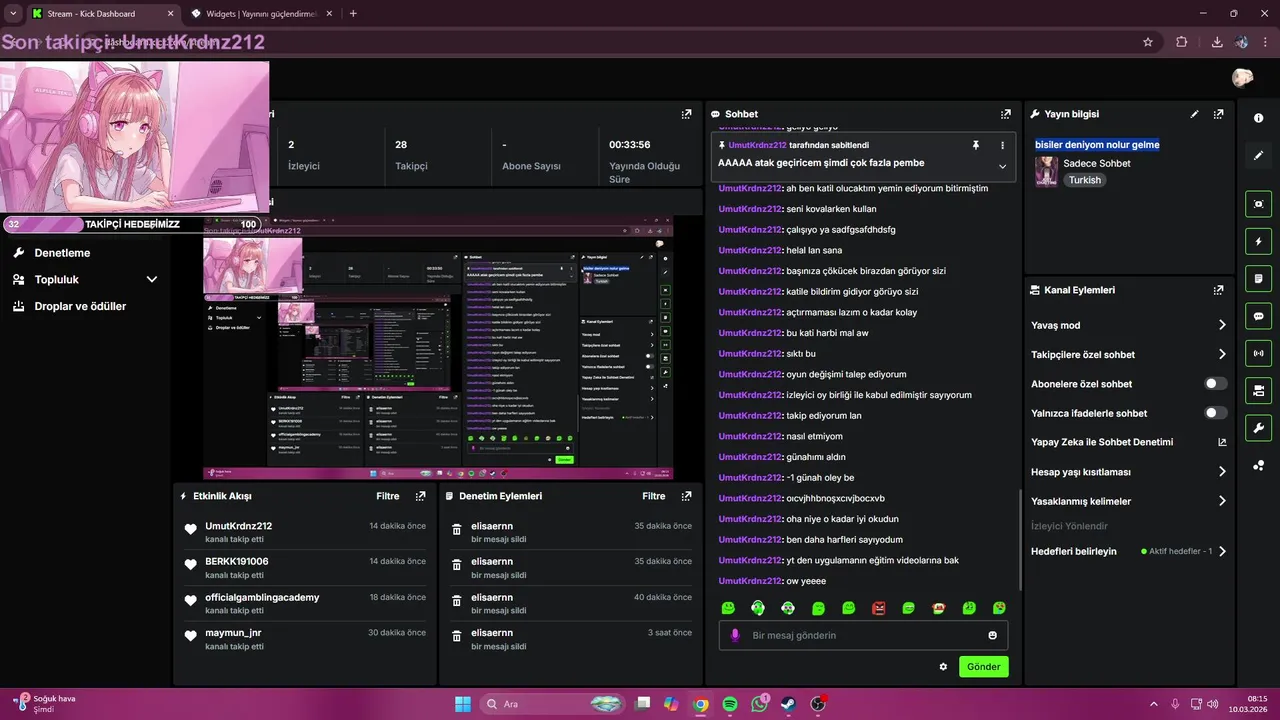
Task: Open WhatsApp from the taskbar
Action: [x=759, y=704]
